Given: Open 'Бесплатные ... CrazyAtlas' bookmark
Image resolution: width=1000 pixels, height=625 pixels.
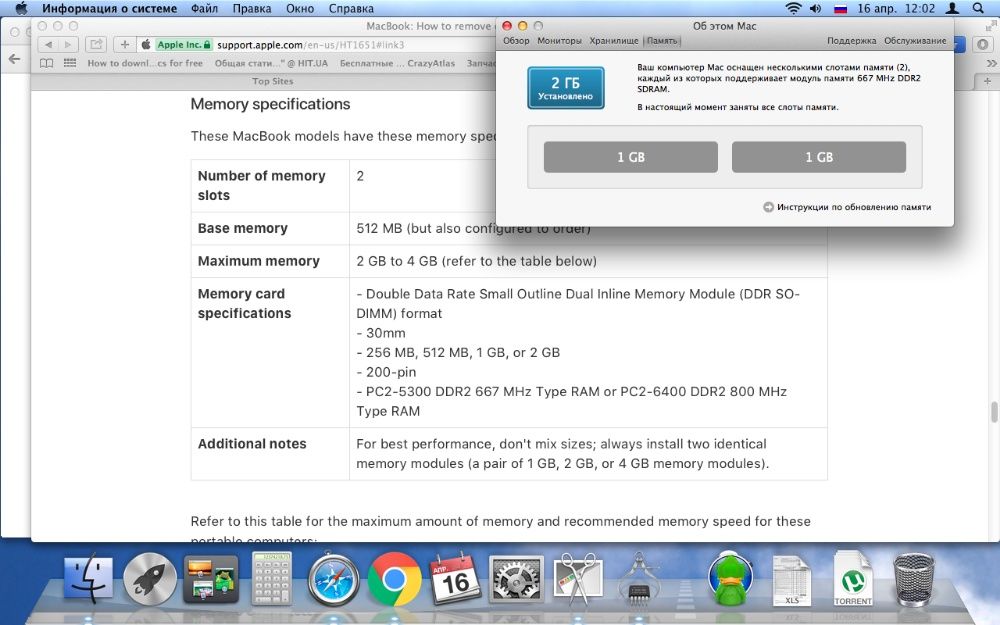Looking at the screenshot, I should [397, 63].
